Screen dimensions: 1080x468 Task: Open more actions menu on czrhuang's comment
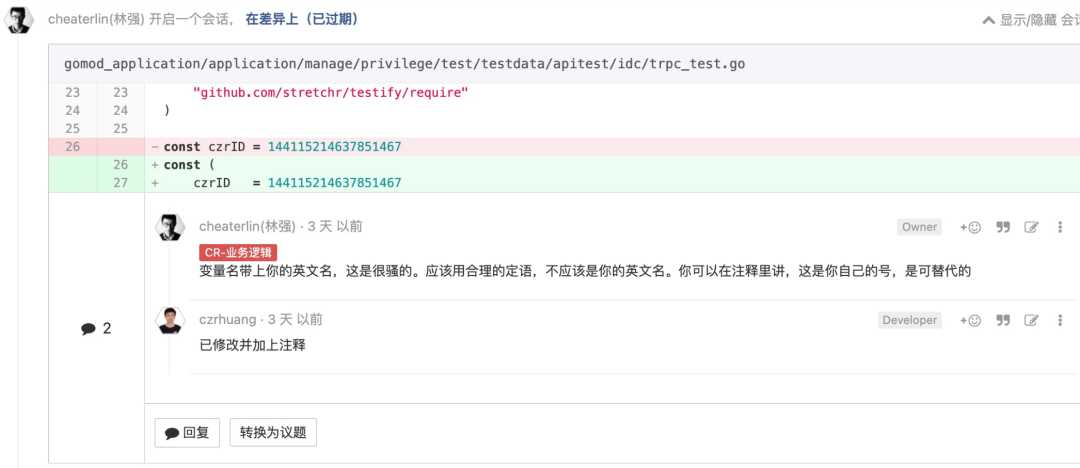tap(1060, 321)
